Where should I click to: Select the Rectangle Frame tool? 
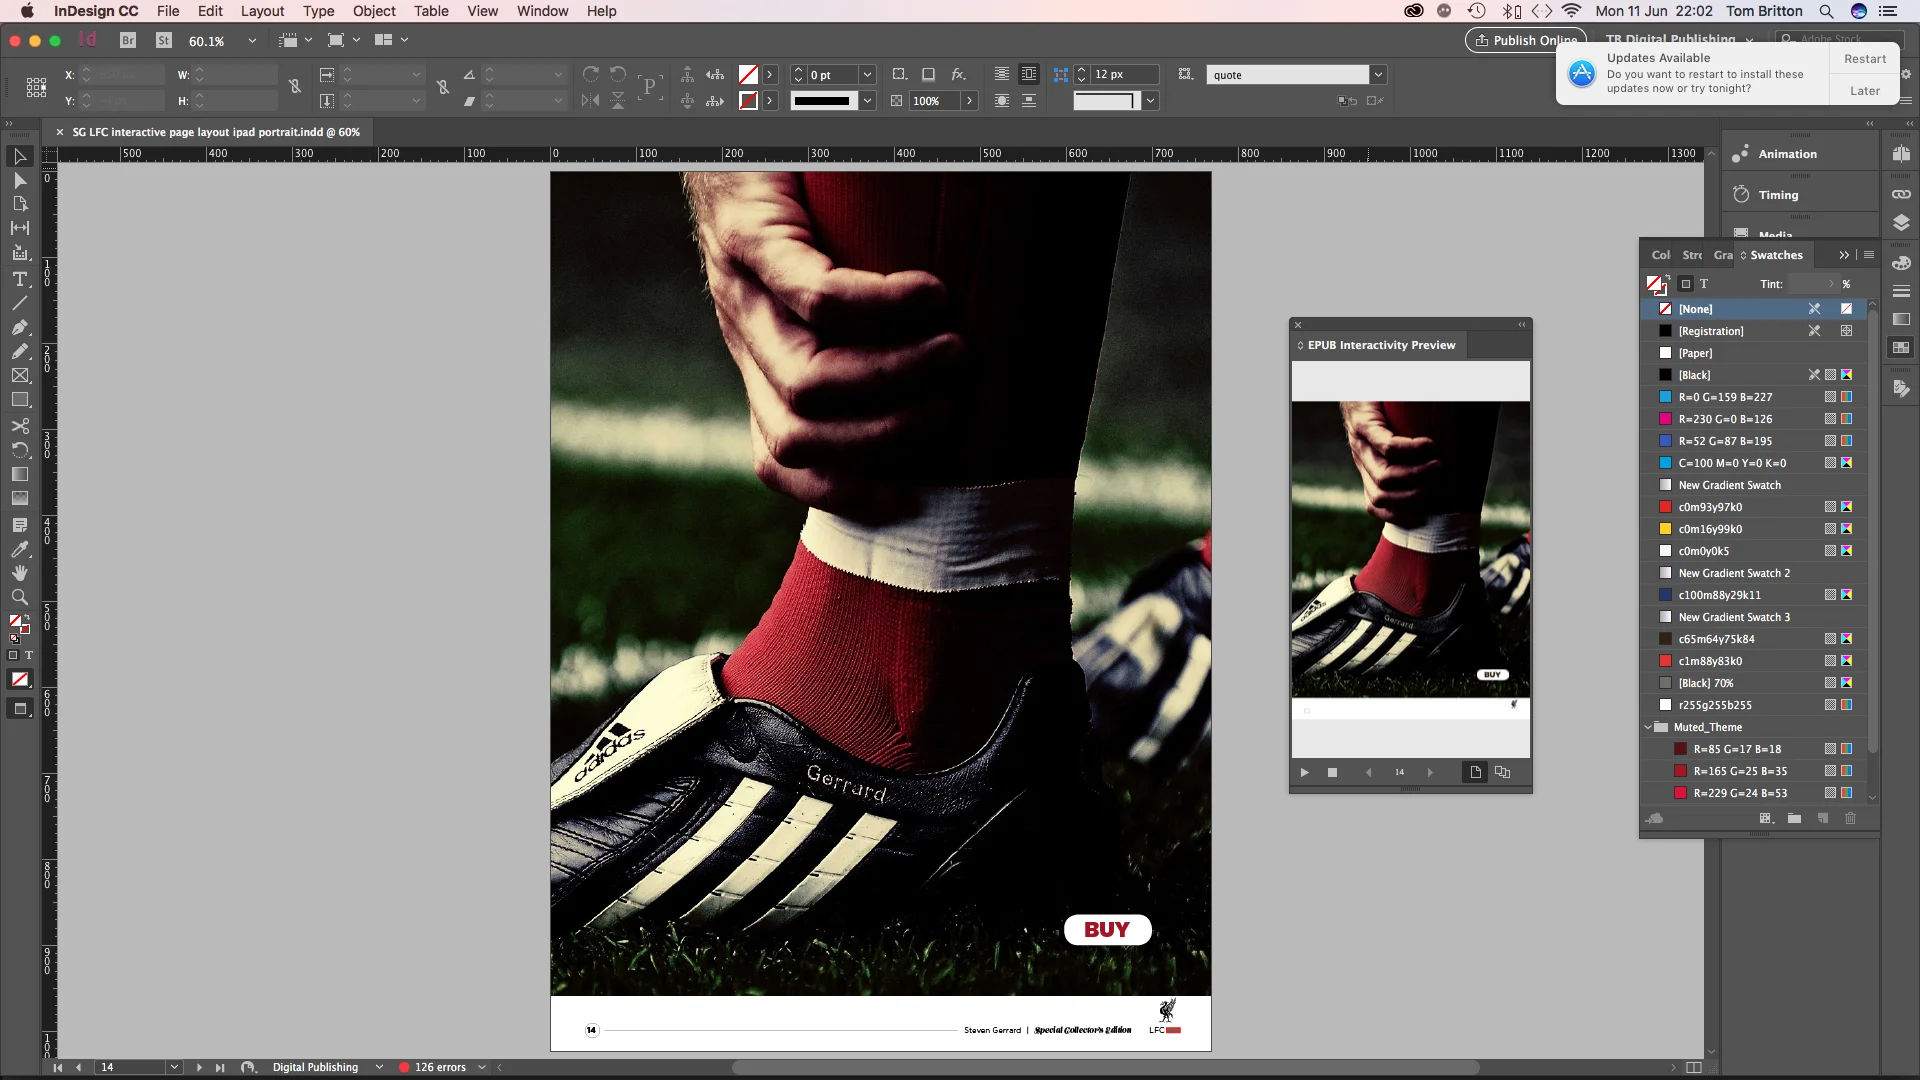[19, 376]
